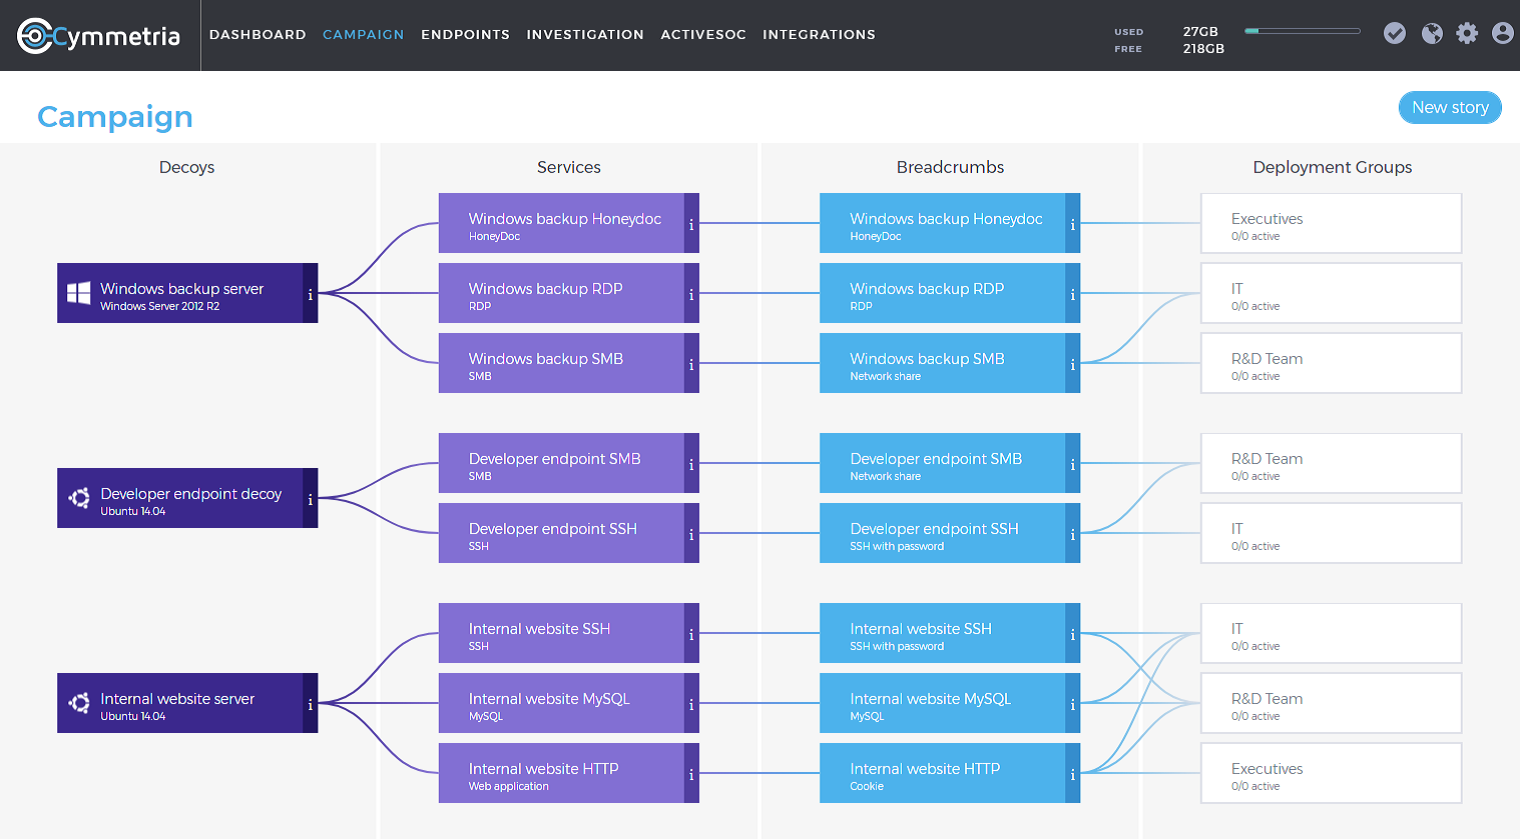Click the New story button
Viewport: 1520px width, 839px height.
[1449, 108]
